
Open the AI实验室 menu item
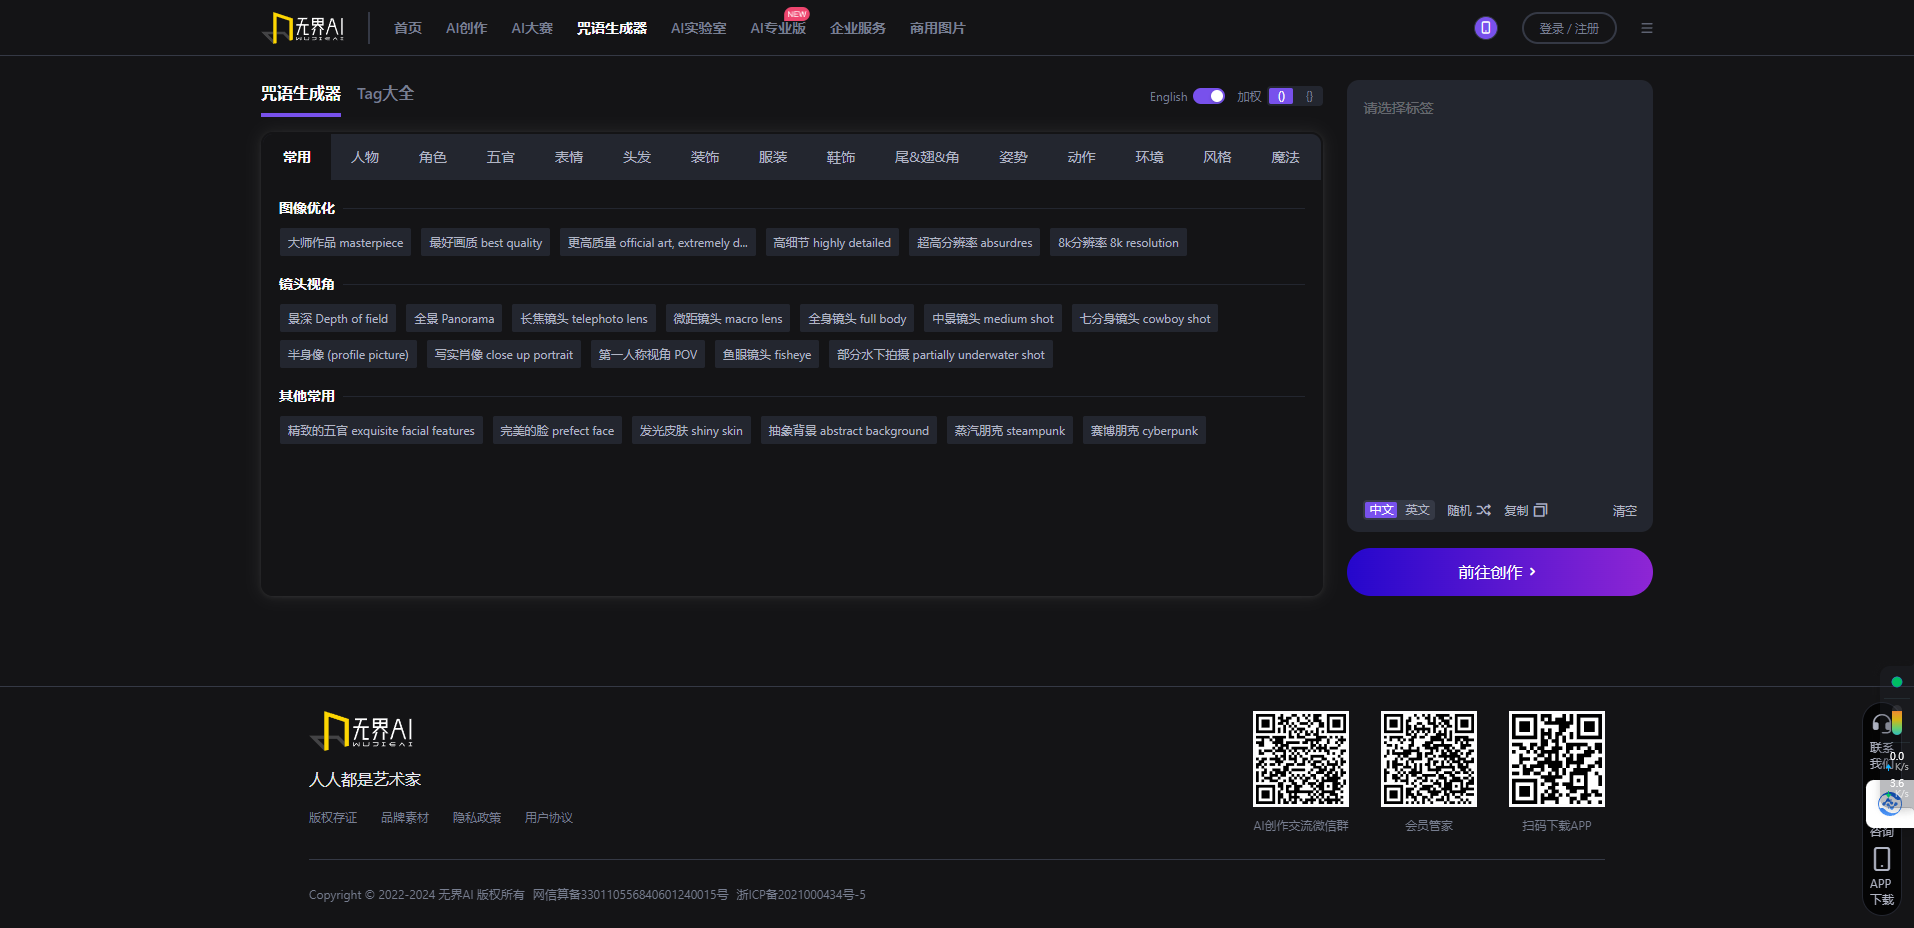coord(698,28)
